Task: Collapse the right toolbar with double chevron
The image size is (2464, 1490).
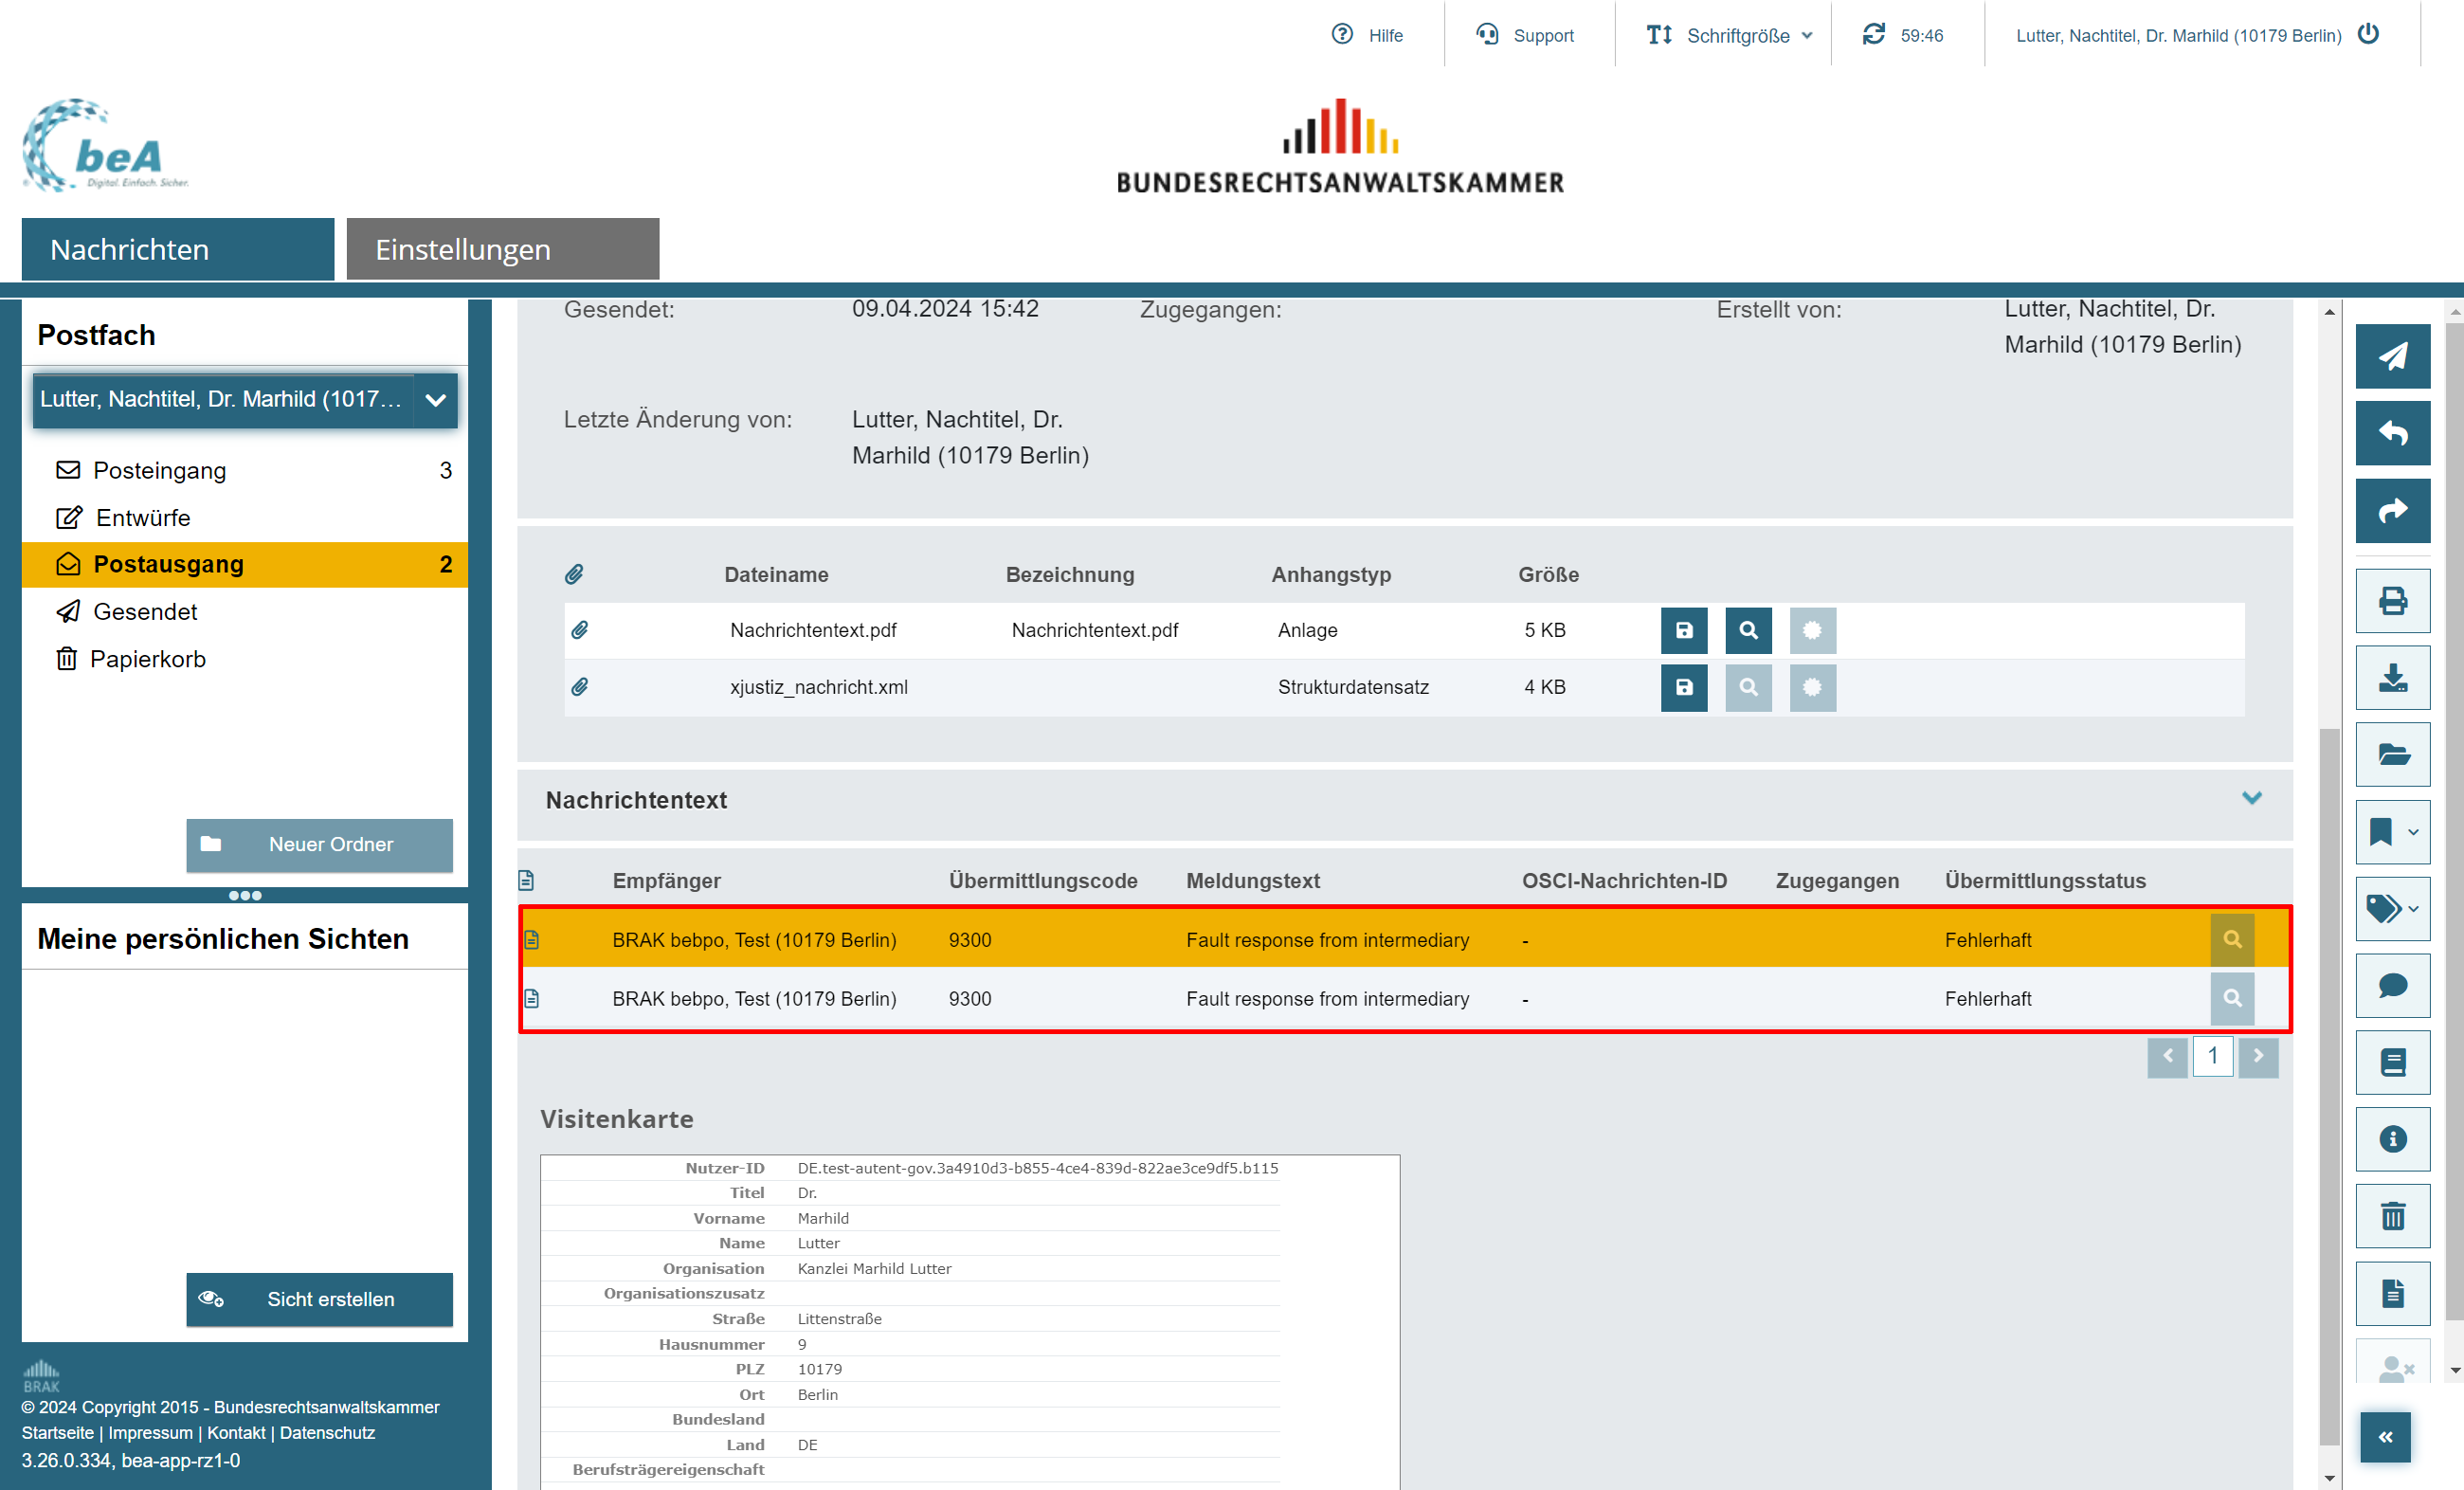Action: 2384,1437
